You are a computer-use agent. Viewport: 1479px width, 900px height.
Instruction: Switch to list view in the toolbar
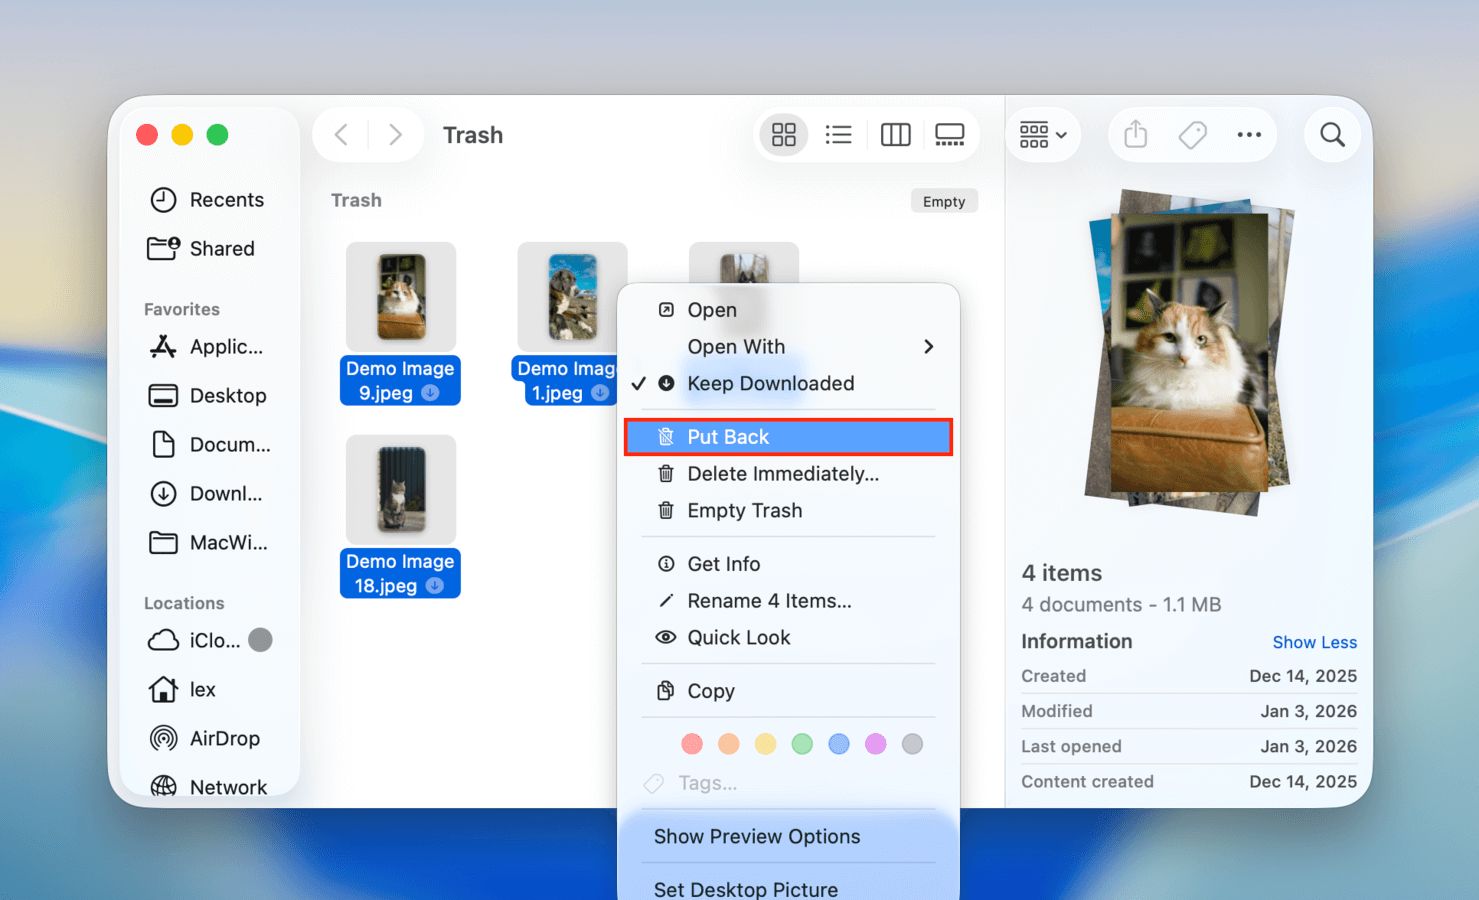pyautogui.click(x=838, y=134)
